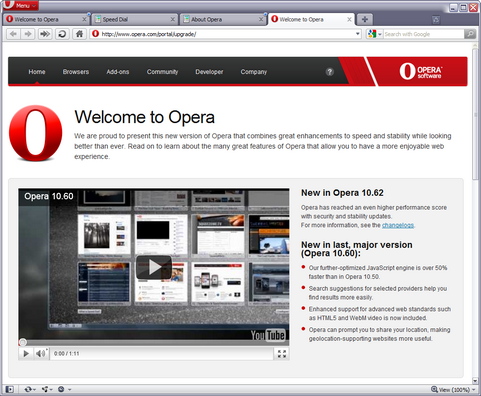Click the Opera 10.60 video title
The width and height of the screenshot is (481, 396).
[x=49, y=196]
